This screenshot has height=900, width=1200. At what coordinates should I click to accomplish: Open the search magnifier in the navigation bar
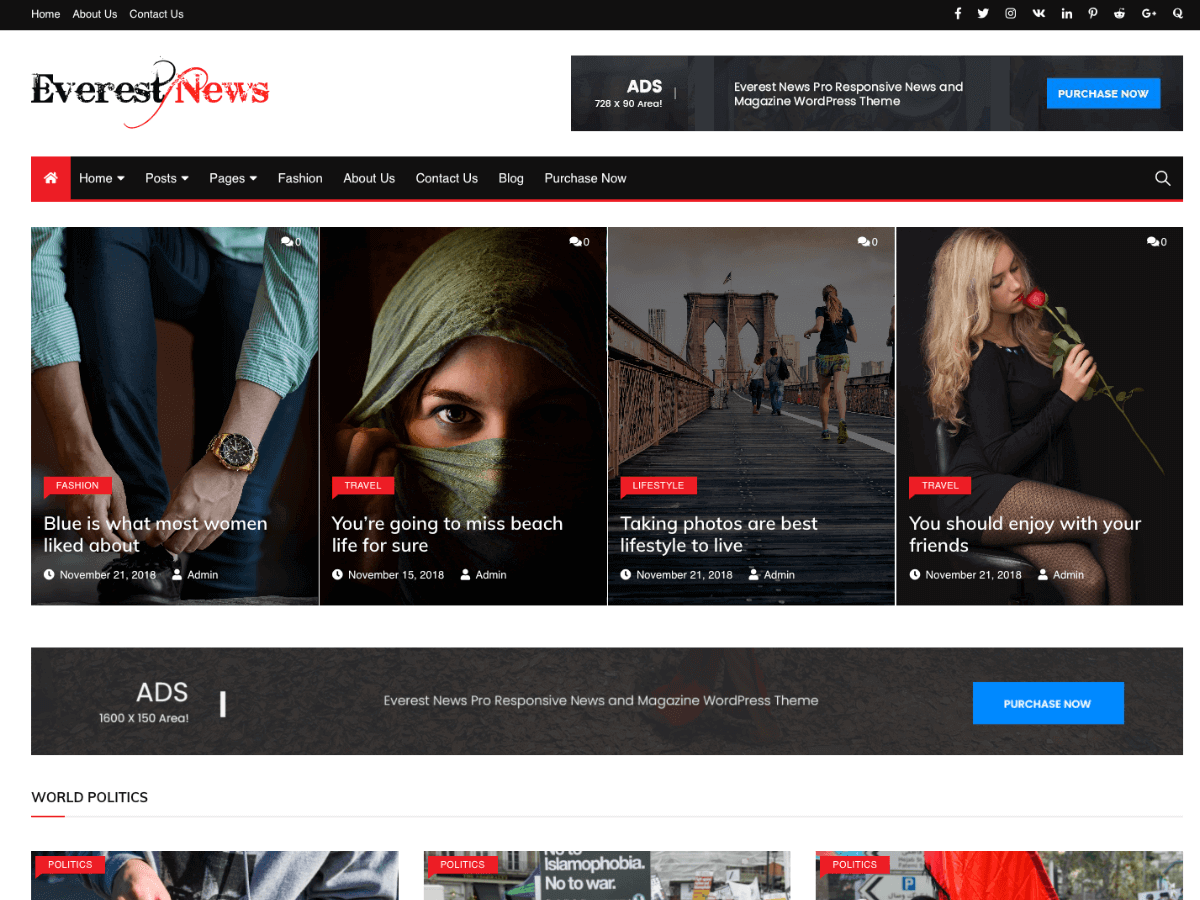click(x=1162, y=178)
